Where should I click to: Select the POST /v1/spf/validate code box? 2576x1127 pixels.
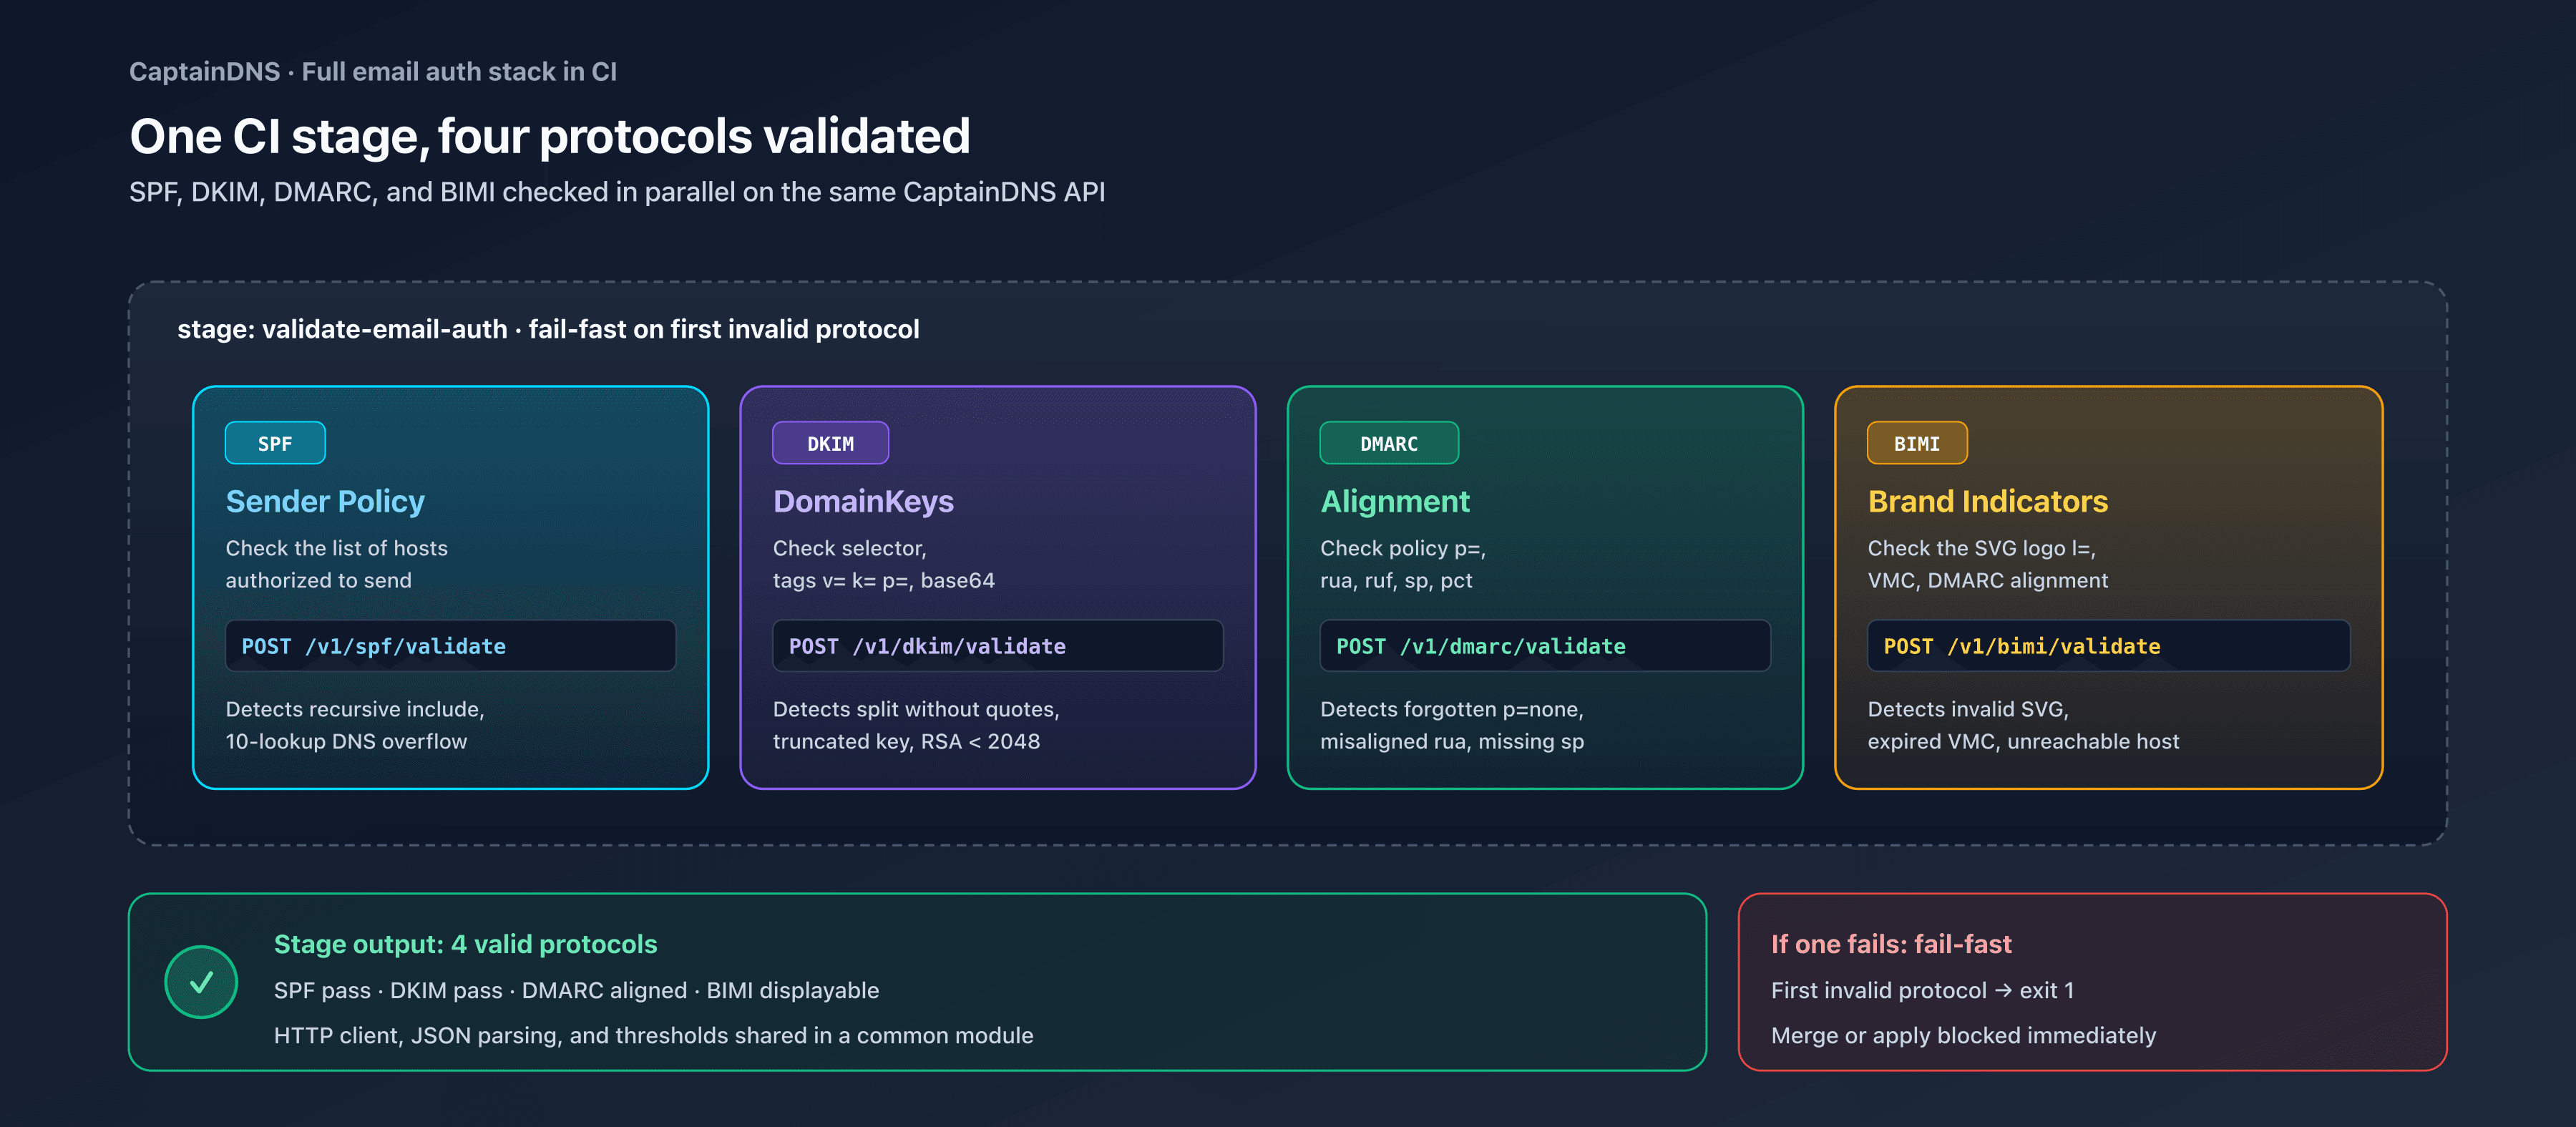[450, 646]
